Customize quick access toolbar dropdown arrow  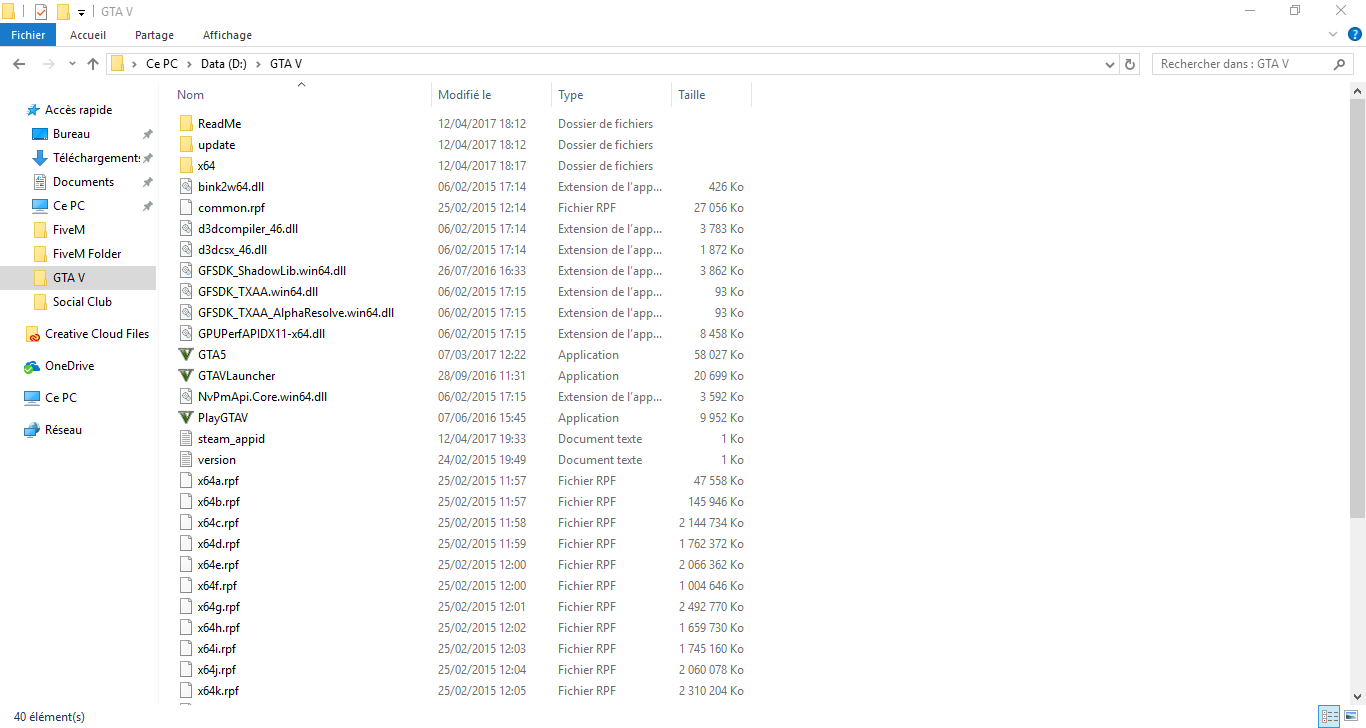coord(81,12)
